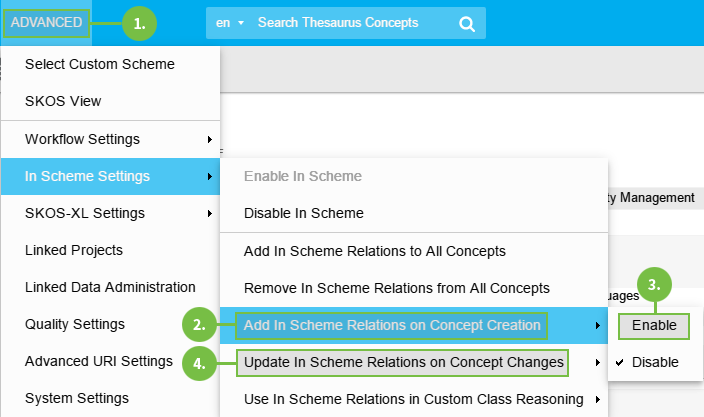Open Linked Data Administration
Viewport: 704px width, 417px height.
coord(110,287)
